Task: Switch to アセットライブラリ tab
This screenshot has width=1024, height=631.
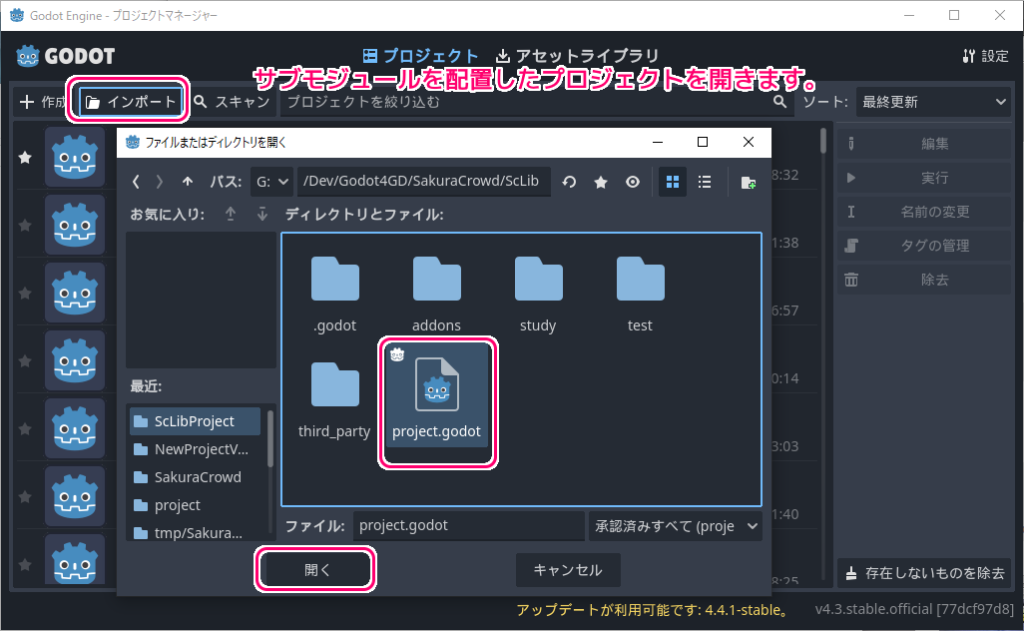Action: point(577,56)
